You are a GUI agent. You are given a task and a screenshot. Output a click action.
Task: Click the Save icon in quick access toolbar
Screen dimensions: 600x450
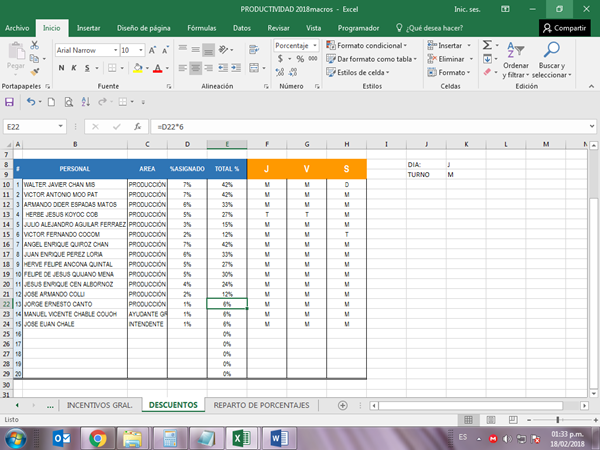point(10,102)
